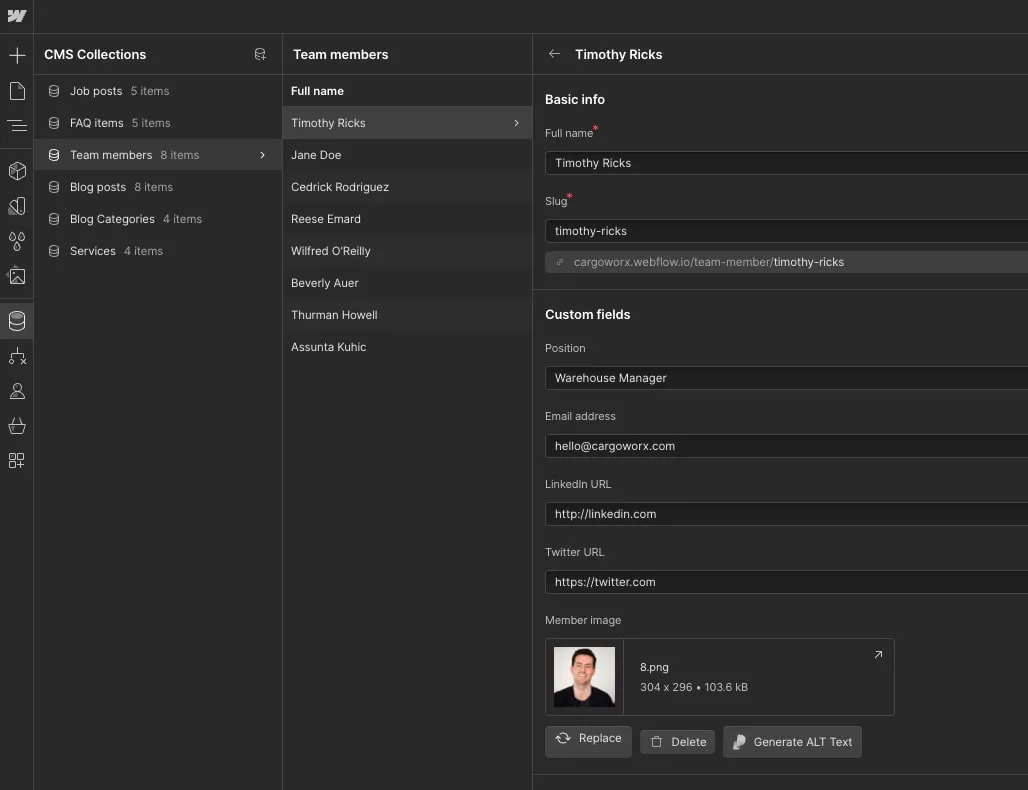Image resolution: width=1028 pixels, height=790 pixels.
Task: Open the Add elements panel
Action: tap(17, 56)
